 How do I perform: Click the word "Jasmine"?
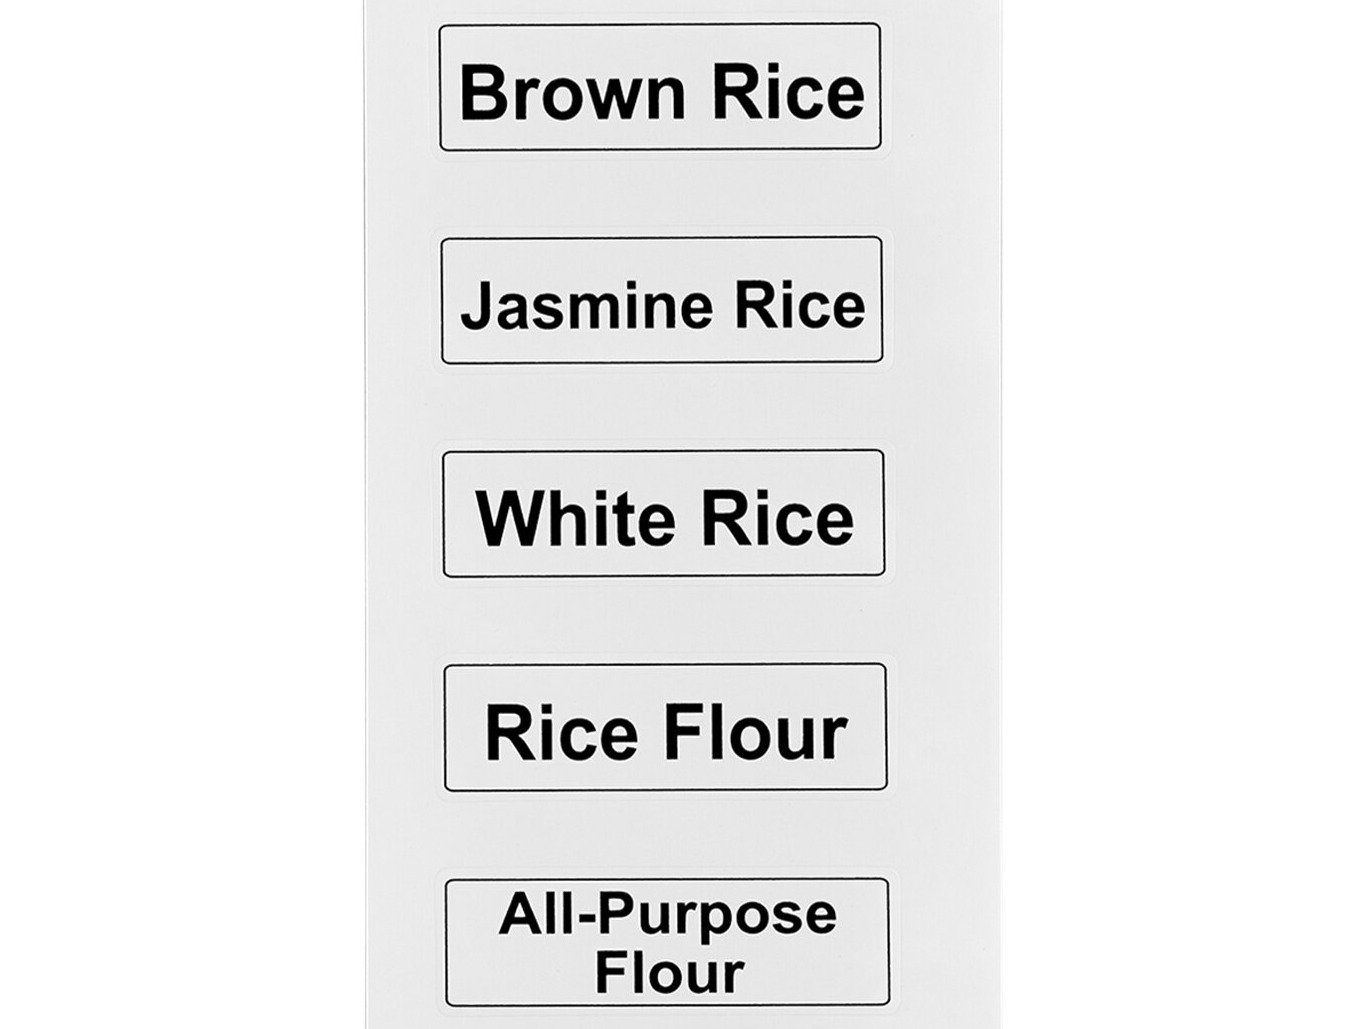pos(586,306)
